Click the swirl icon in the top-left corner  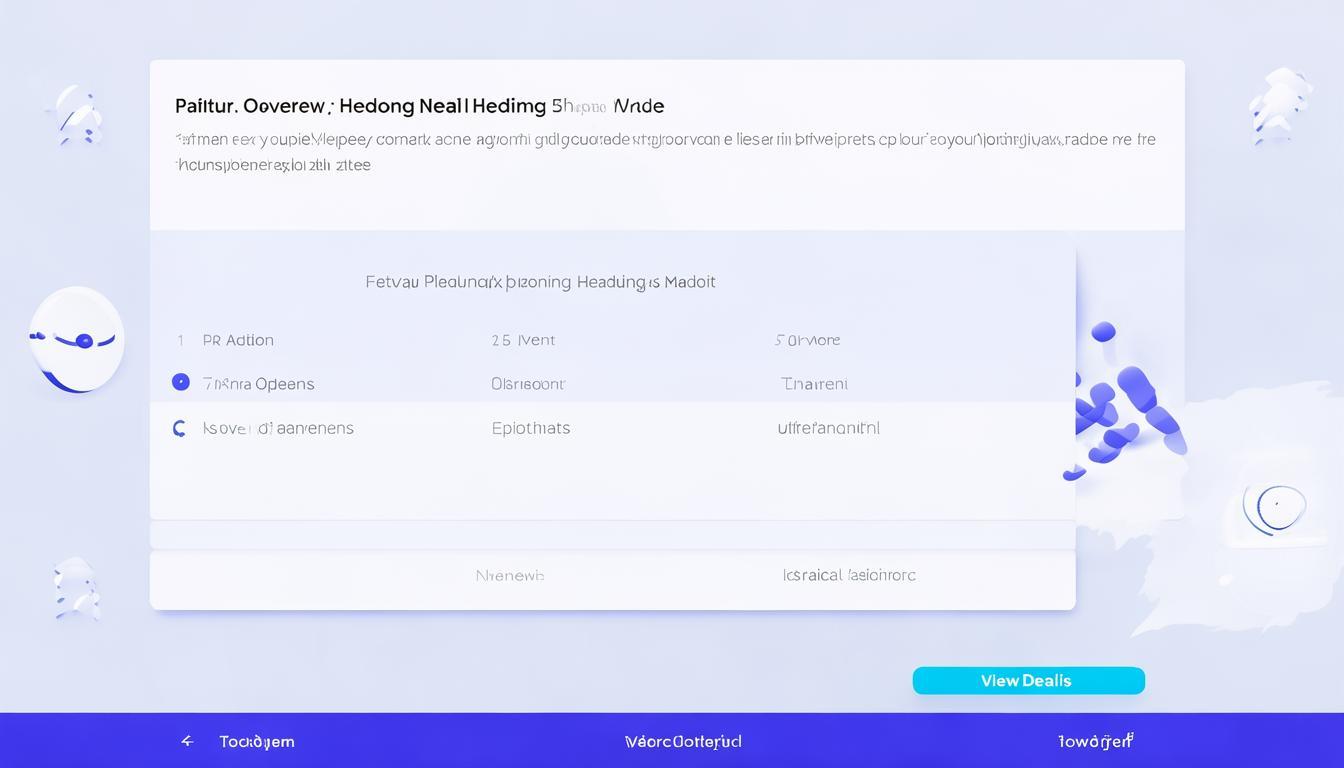75,113
